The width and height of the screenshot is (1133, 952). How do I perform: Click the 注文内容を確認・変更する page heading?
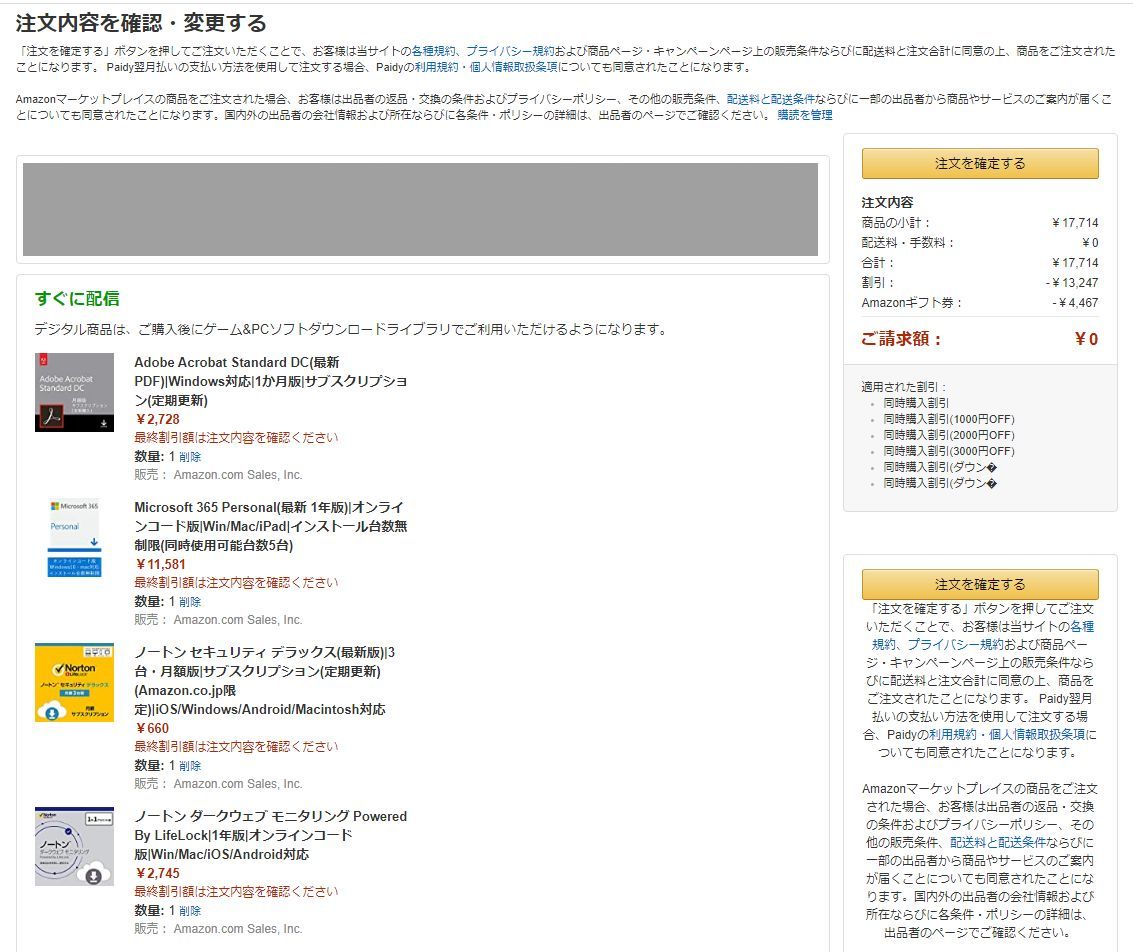click(142, 23)
